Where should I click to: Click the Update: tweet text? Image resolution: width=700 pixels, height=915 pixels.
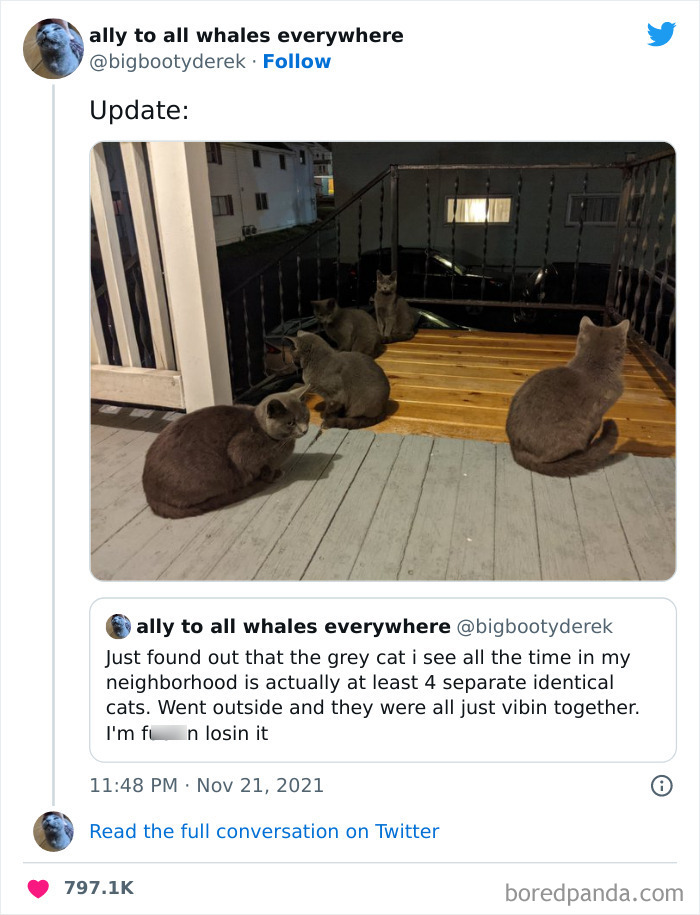pos(139,111)
